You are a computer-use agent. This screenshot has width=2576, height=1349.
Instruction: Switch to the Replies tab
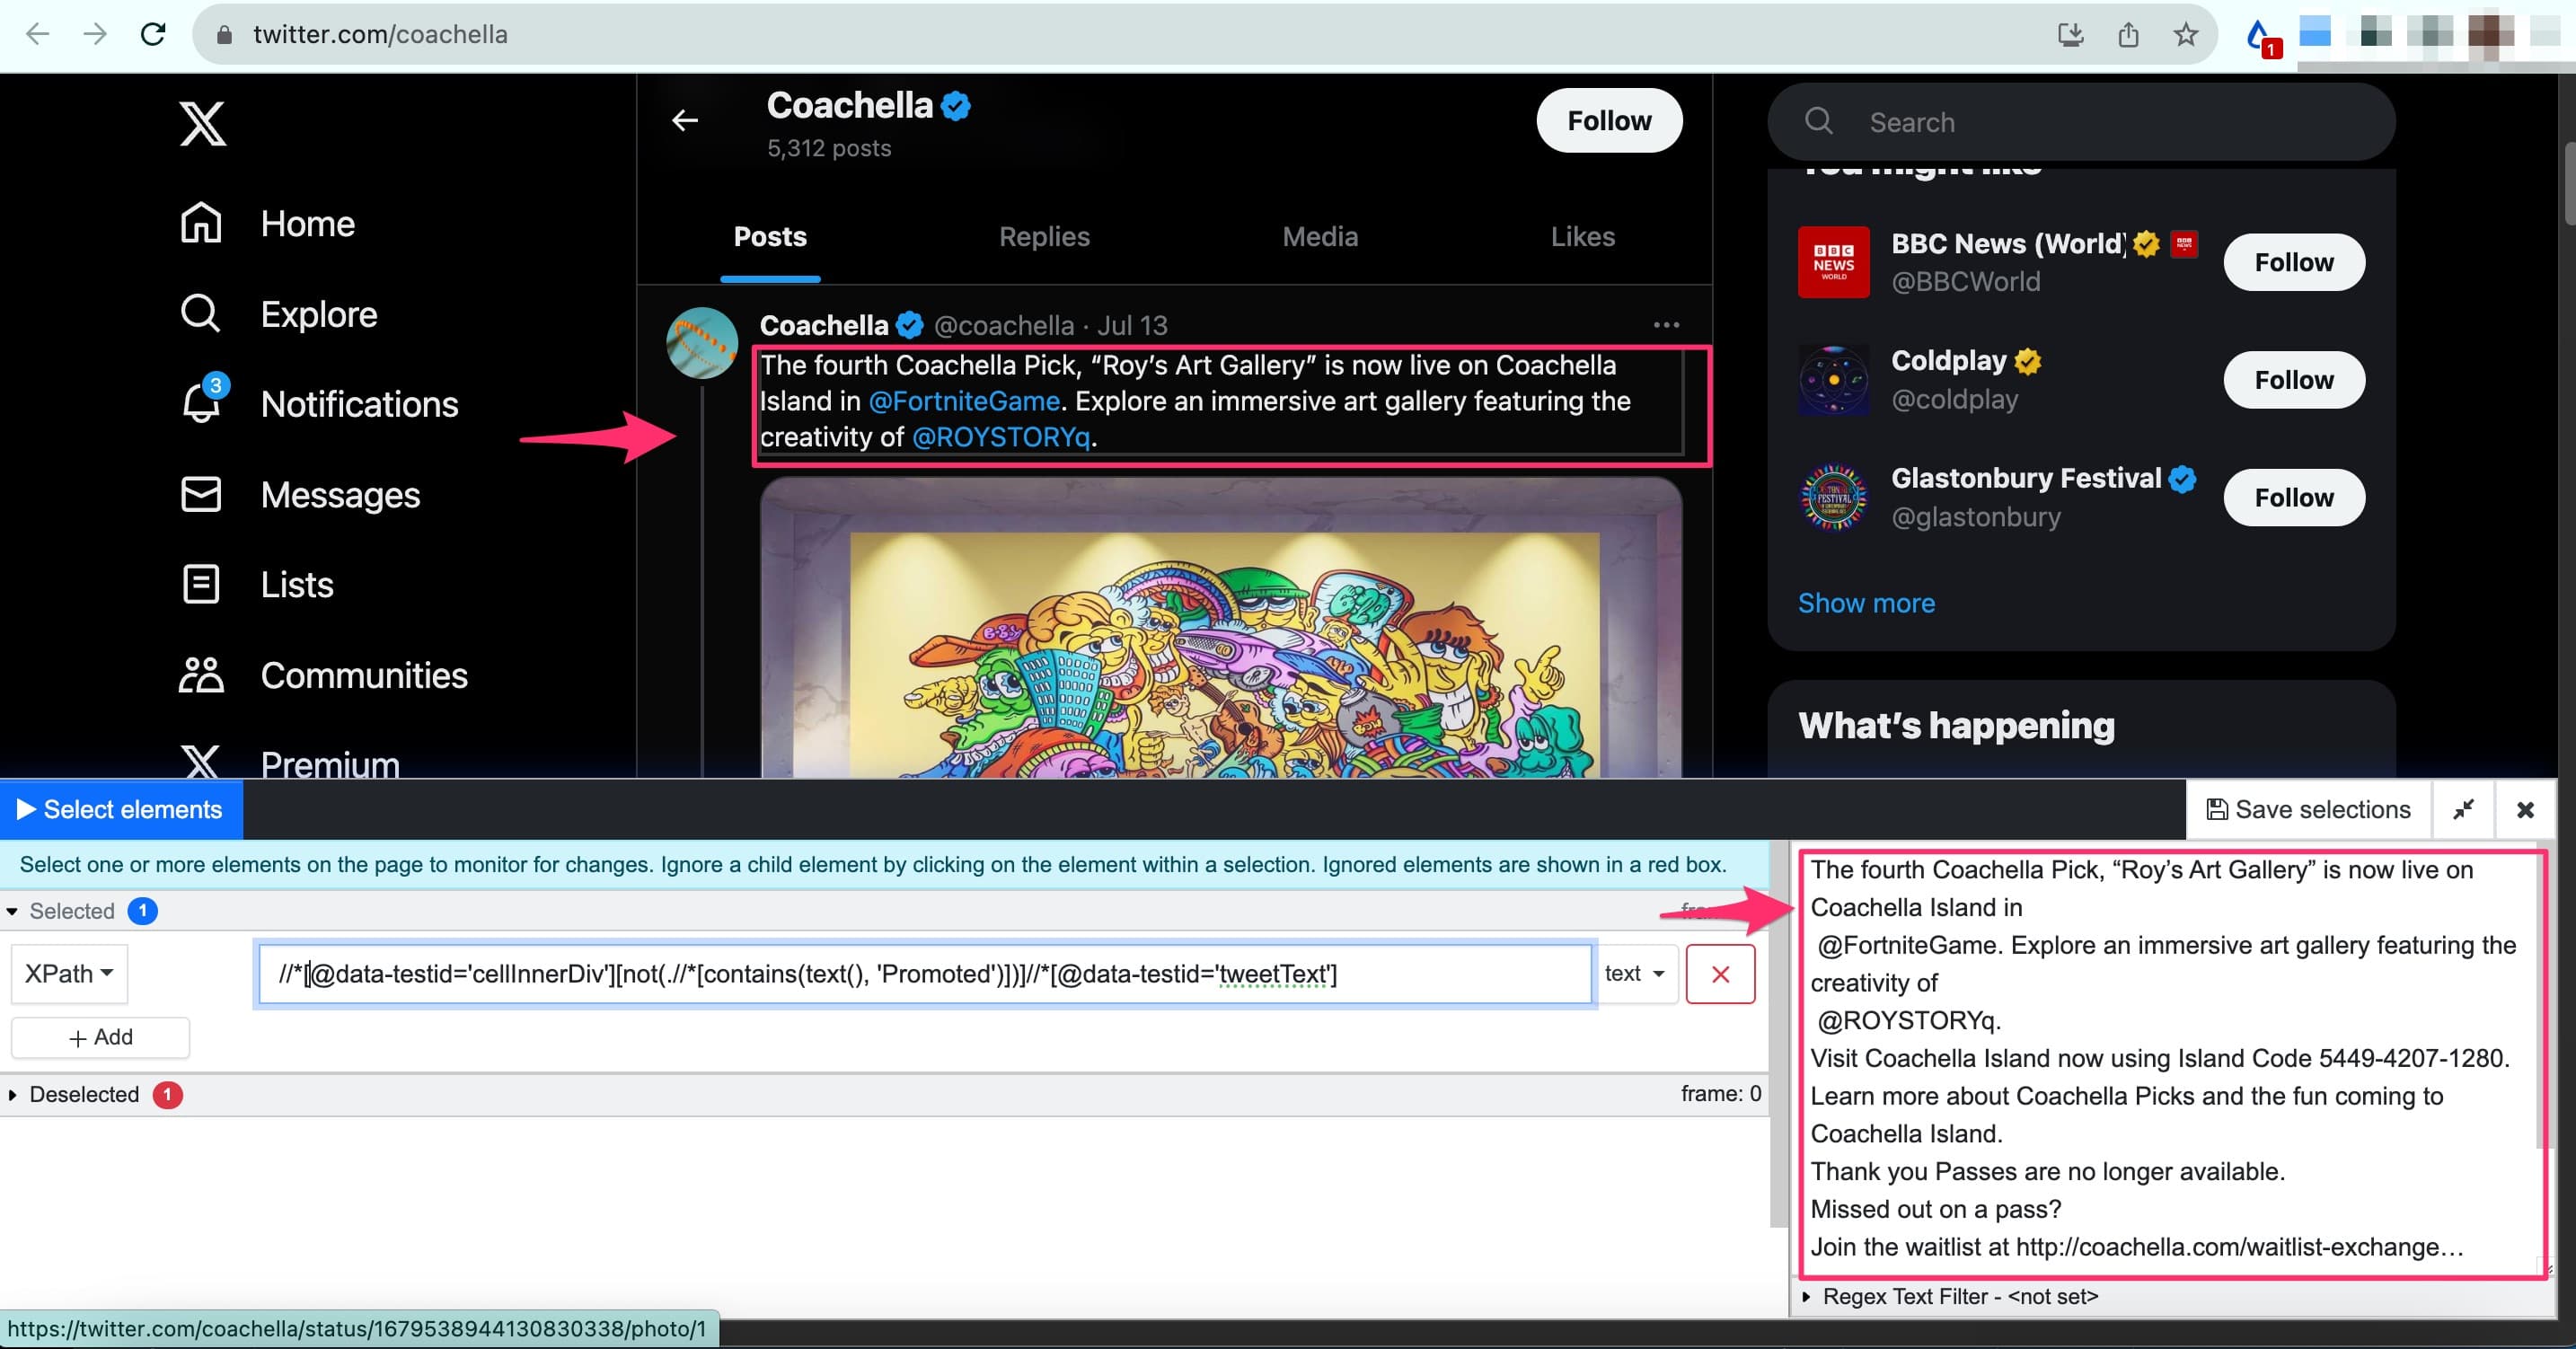[x=1044, y=237]
